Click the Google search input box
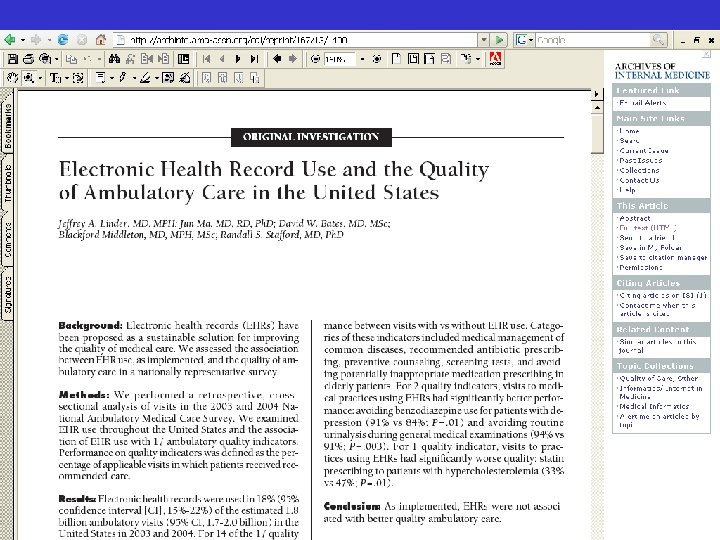This screenshot has width=720, height=540. pos(593,40)
